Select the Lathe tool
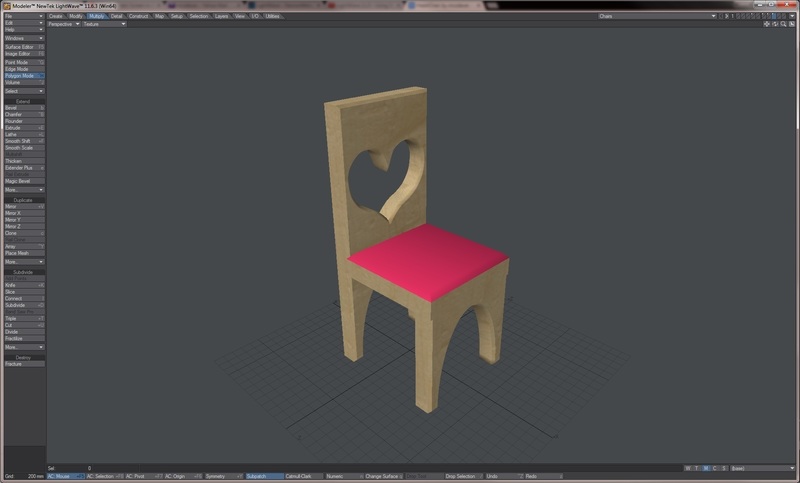 [24, 134]
